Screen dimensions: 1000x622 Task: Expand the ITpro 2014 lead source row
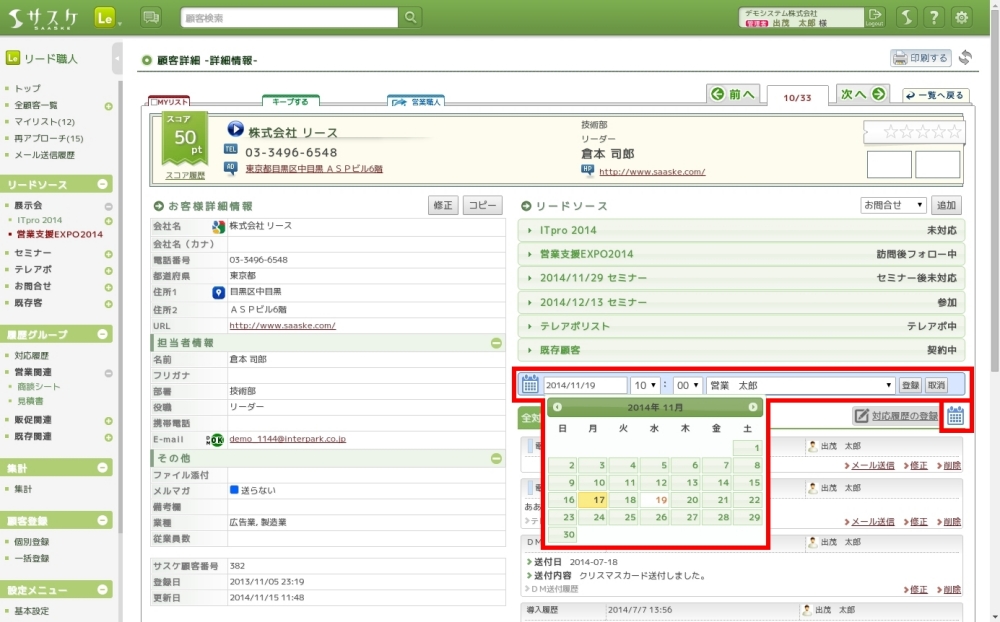click(x=741, y=230)
